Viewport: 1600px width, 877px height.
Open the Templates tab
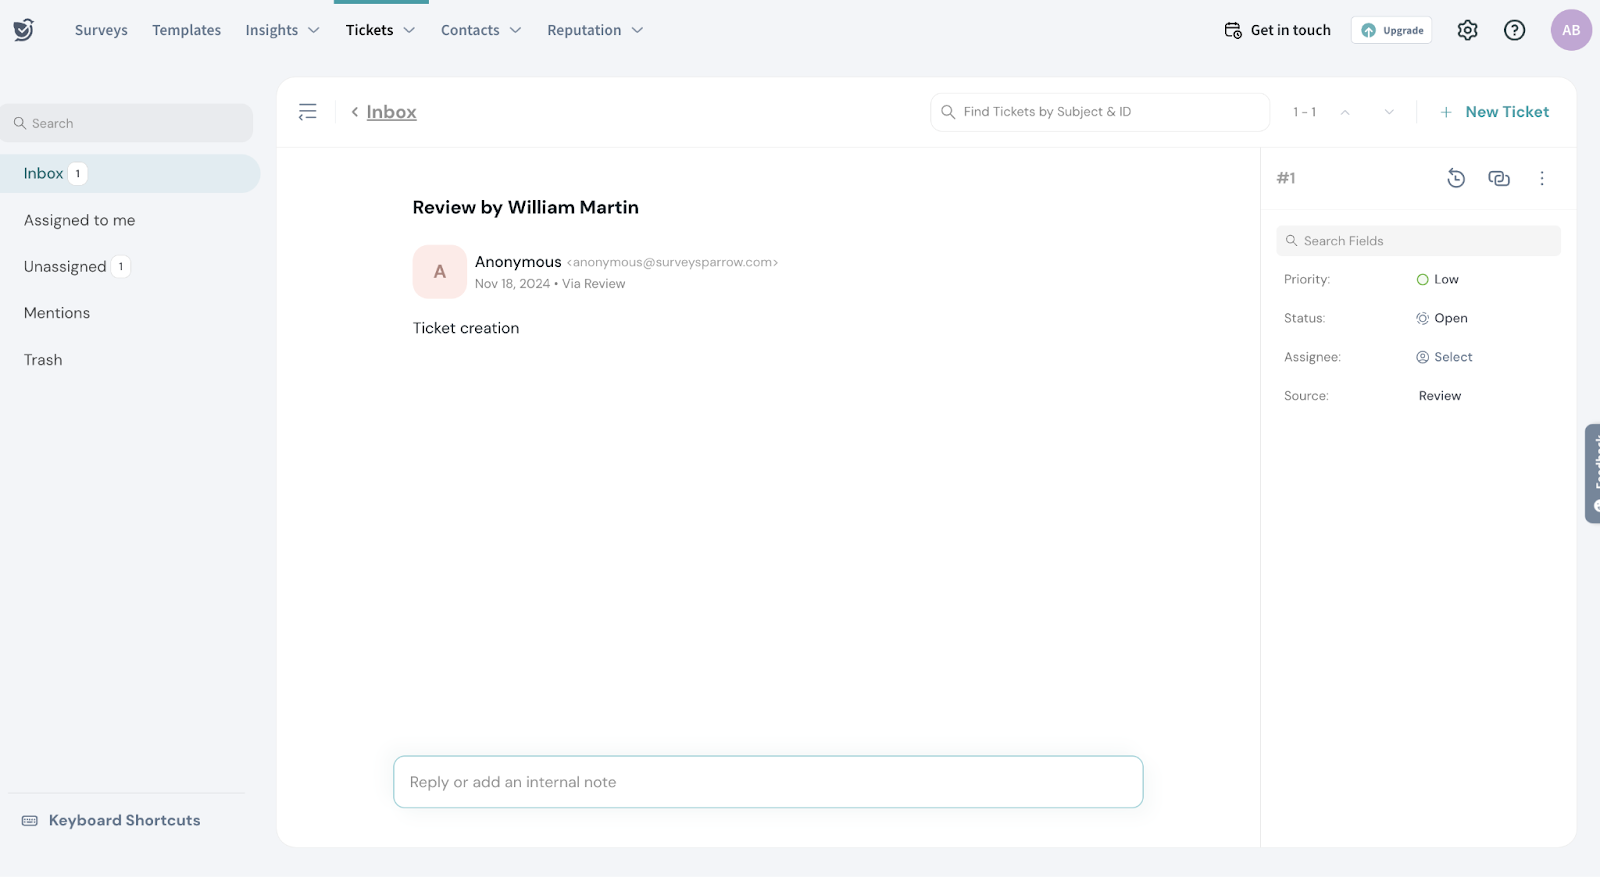pyautogui.click(x=187, y=30)
